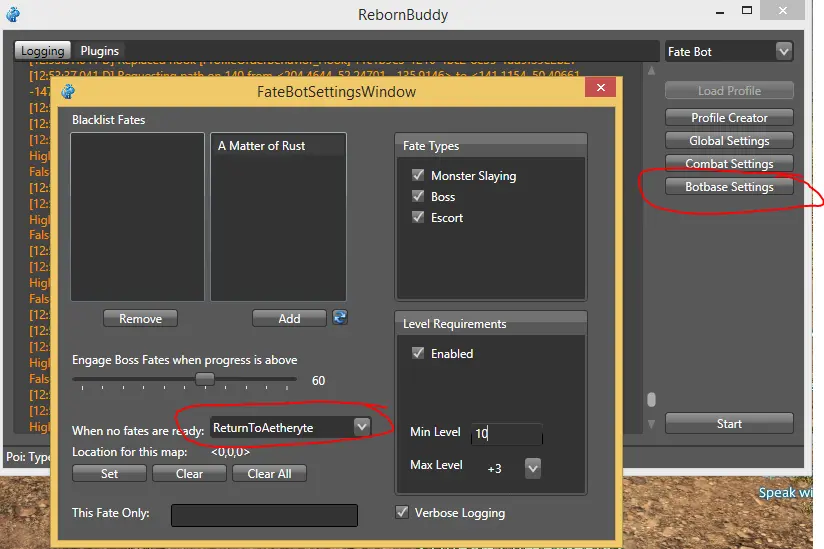The width and height of the screenshot is (824, 549).
Task: Click the RebornBuddy app icon in title bar
Action: coord(13,14)
